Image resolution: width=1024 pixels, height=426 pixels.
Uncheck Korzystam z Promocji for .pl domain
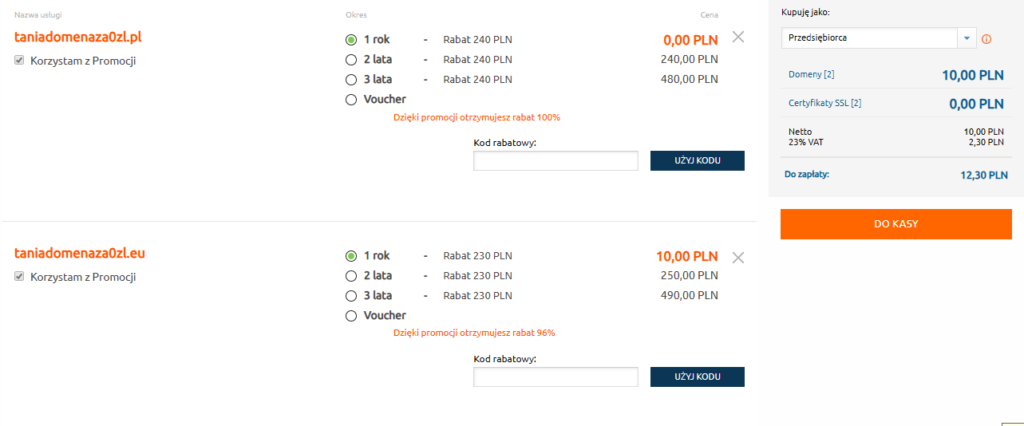coord(20,61)
